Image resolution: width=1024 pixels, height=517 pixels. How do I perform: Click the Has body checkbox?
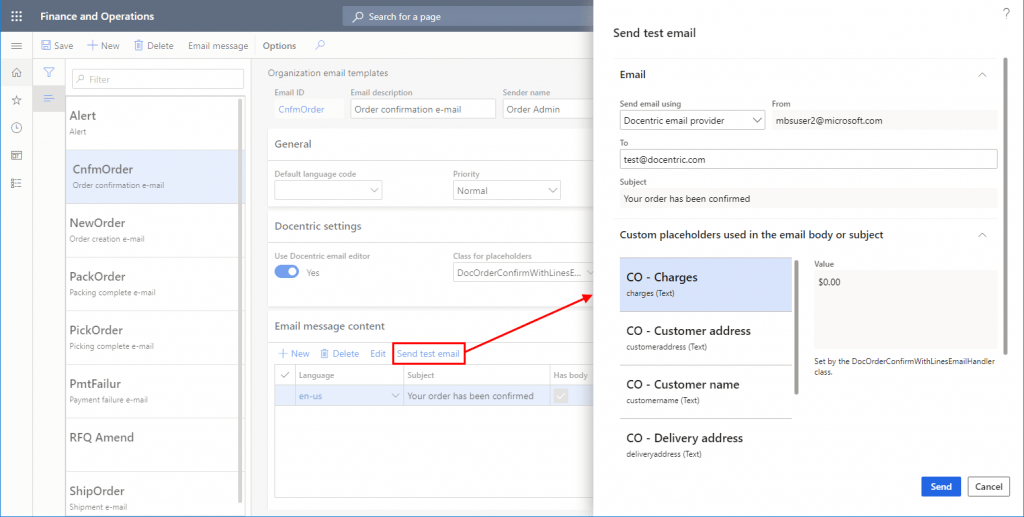click(x=561, y=396)
